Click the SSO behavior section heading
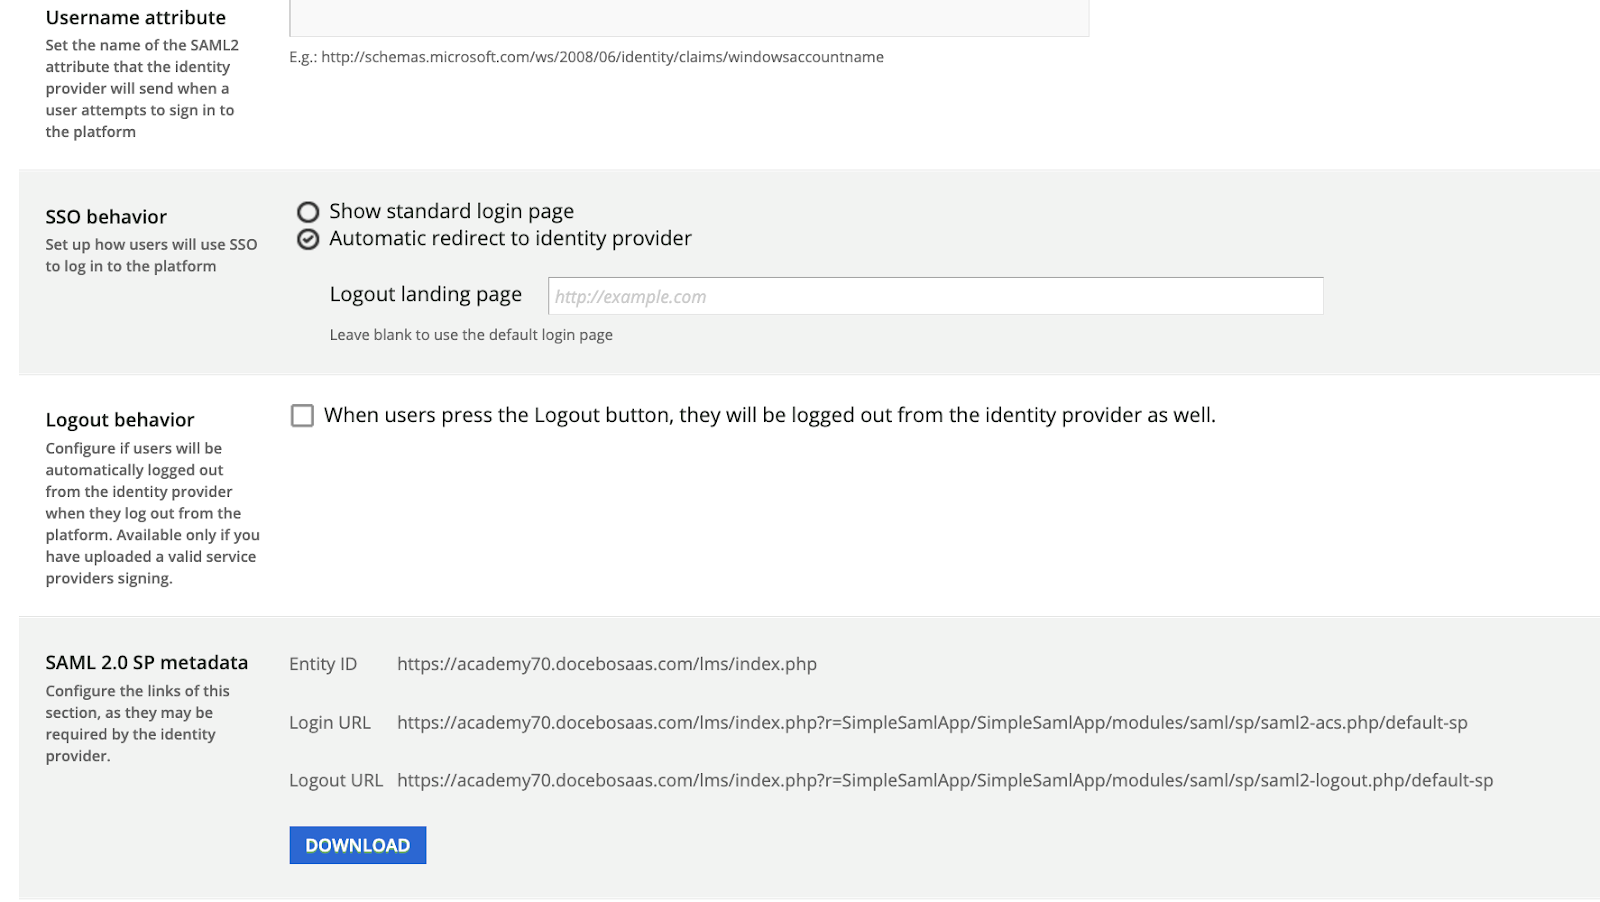1600x902 pixels. 106,217
